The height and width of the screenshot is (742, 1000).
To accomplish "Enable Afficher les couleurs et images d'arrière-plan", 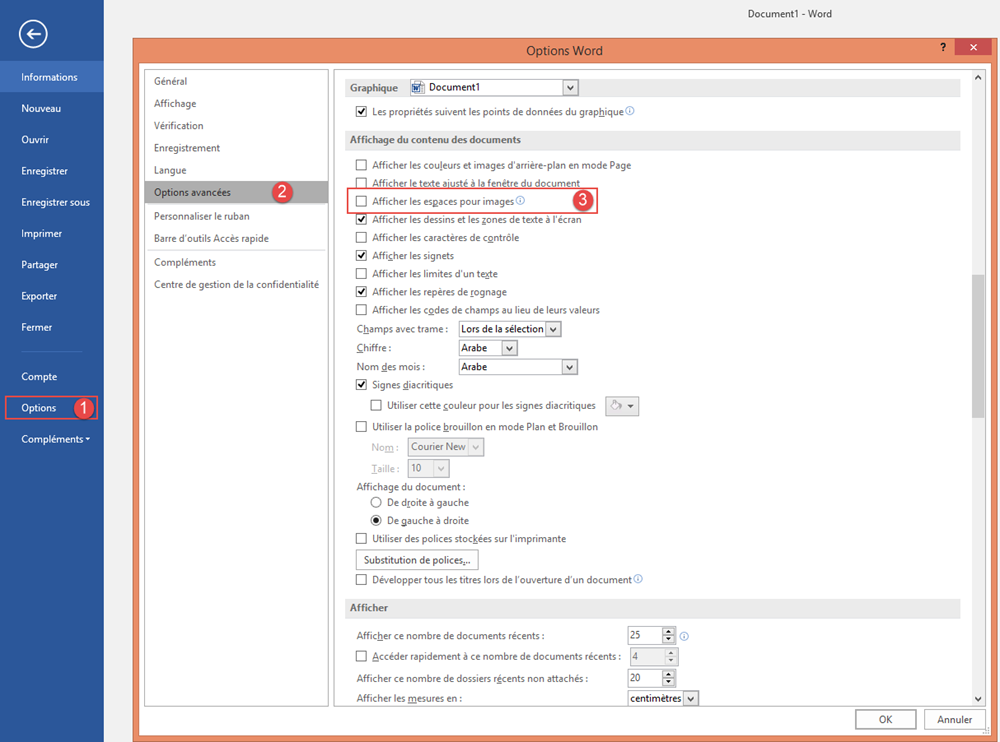I will click(x=361, y=164).
